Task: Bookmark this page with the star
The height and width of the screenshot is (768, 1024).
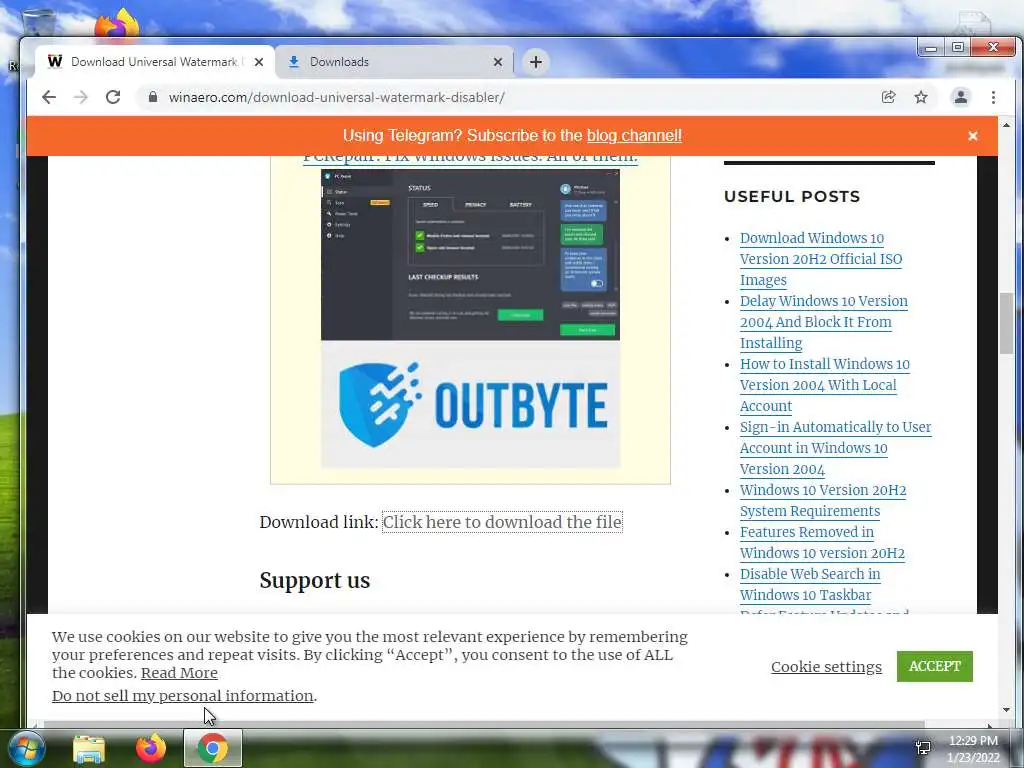Action: click(921, 97)
